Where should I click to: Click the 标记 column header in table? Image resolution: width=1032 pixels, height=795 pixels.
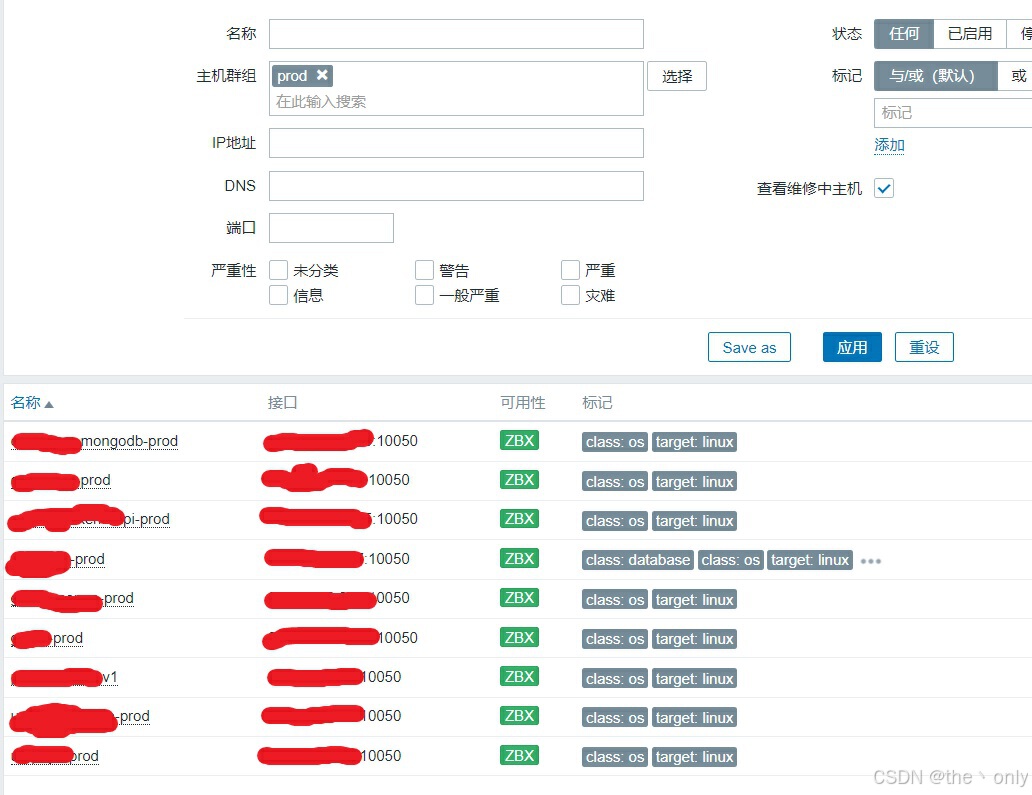tap(597, 403)
